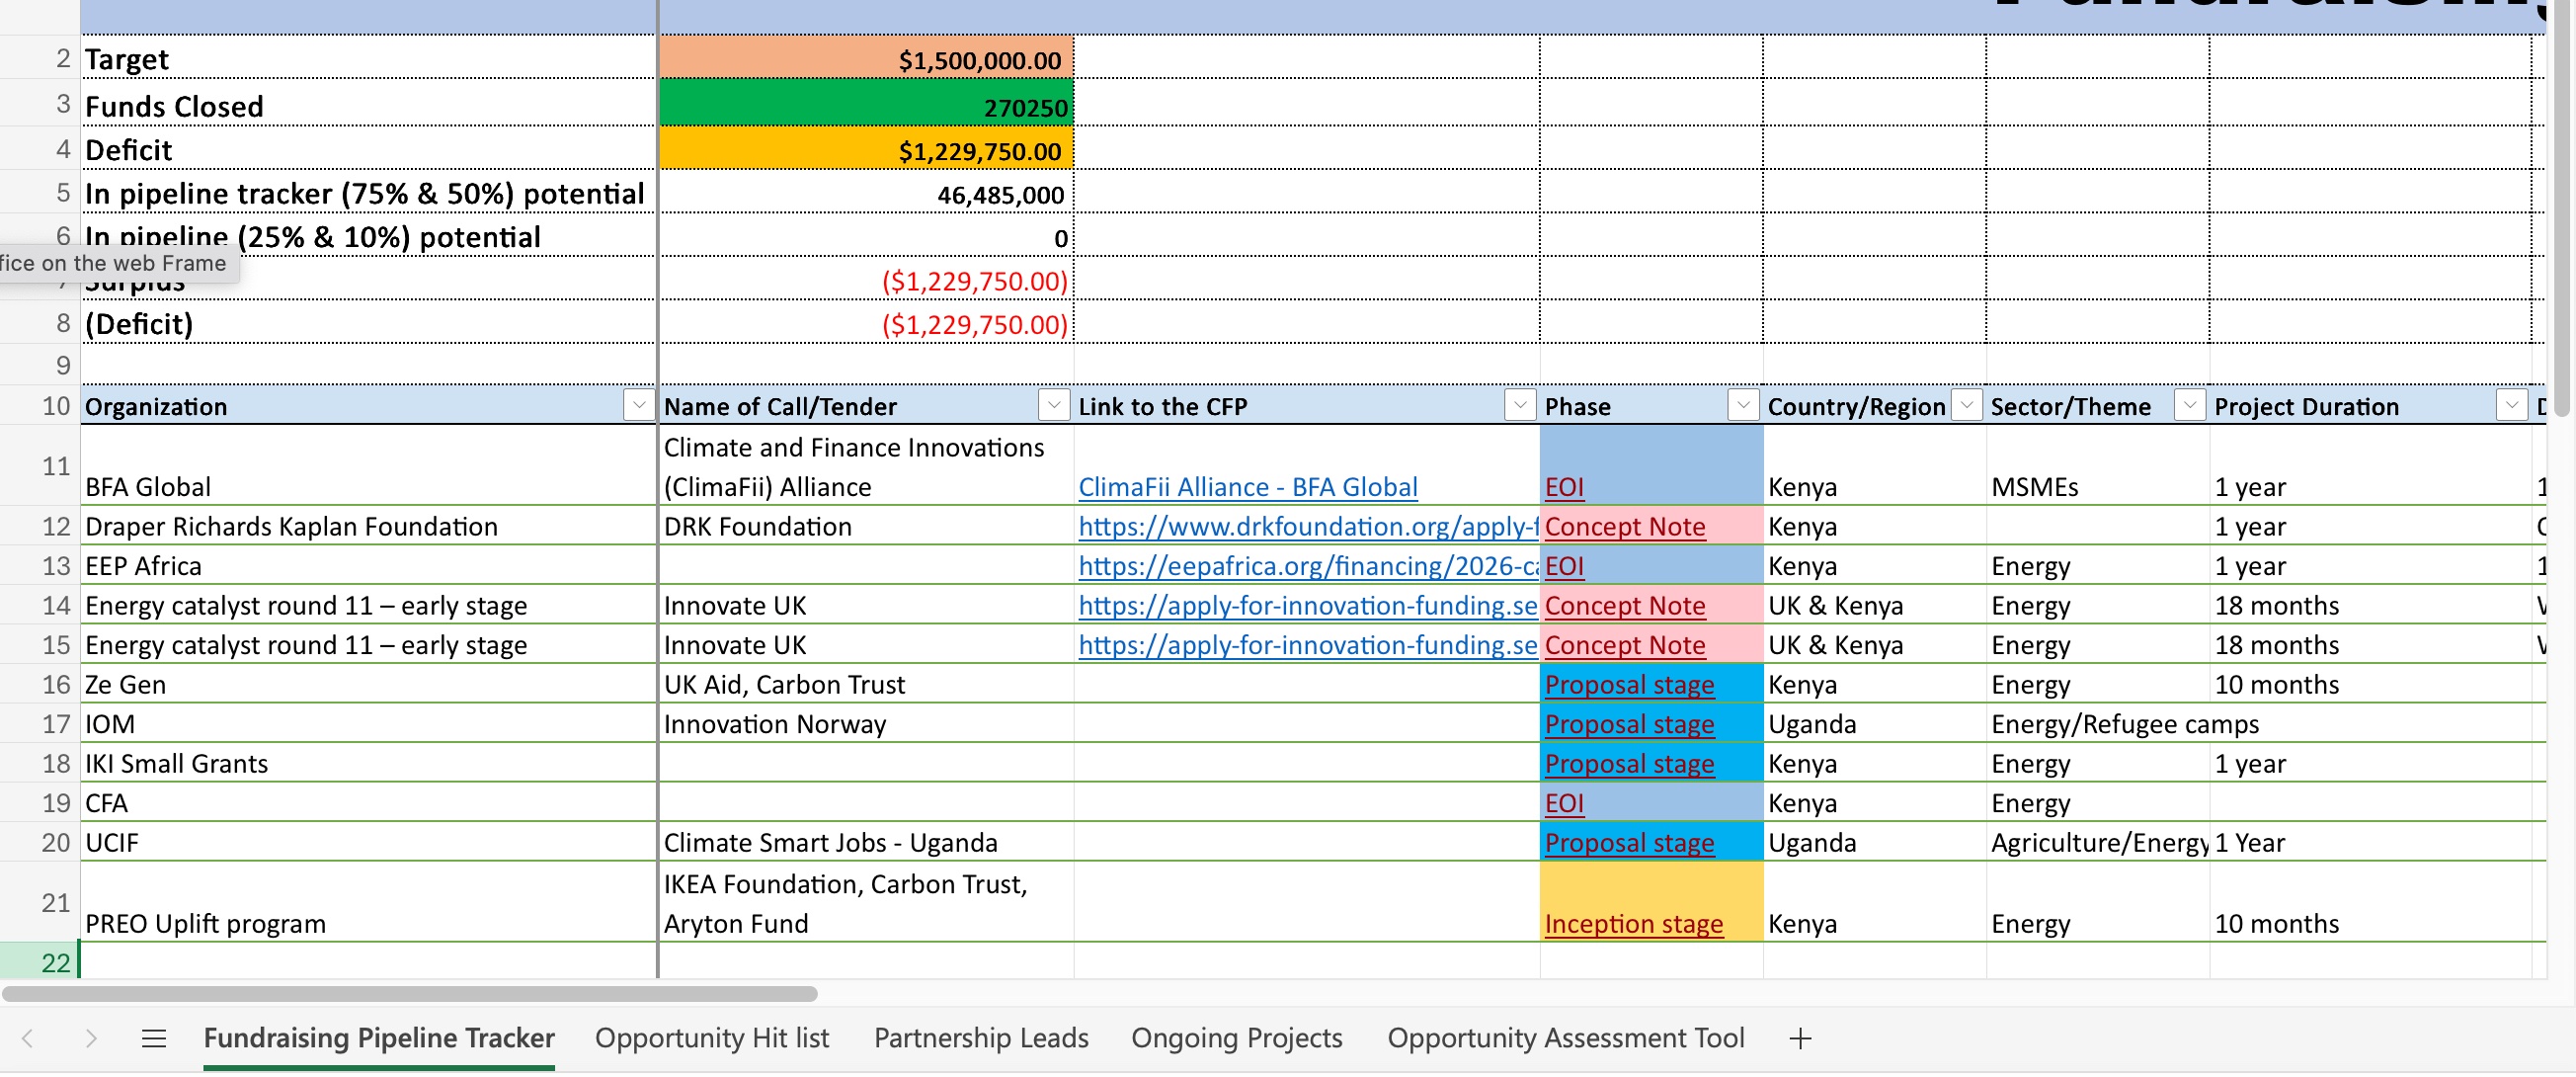Click Concept Note link for Draper Richards Kaplan
2576x1077 pixels.
1625,527
